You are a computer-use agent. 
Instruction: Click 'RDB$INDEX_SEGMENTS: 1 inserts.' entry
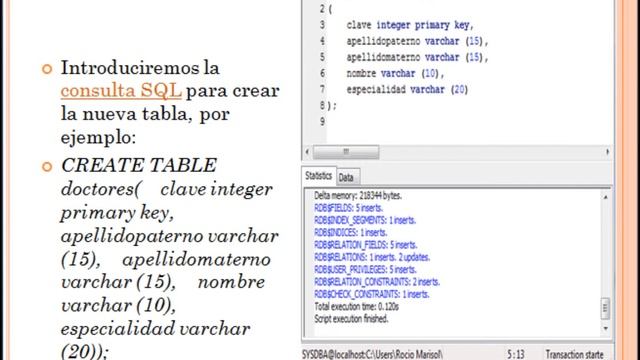pyautogui.click(x=365, y=220)
